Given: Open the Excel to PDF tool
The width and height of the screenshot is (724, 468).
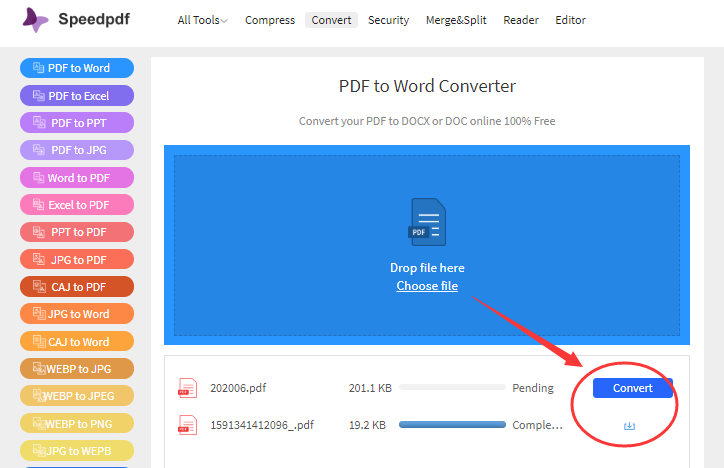Looking at the screenshot, I should (77, 205).
